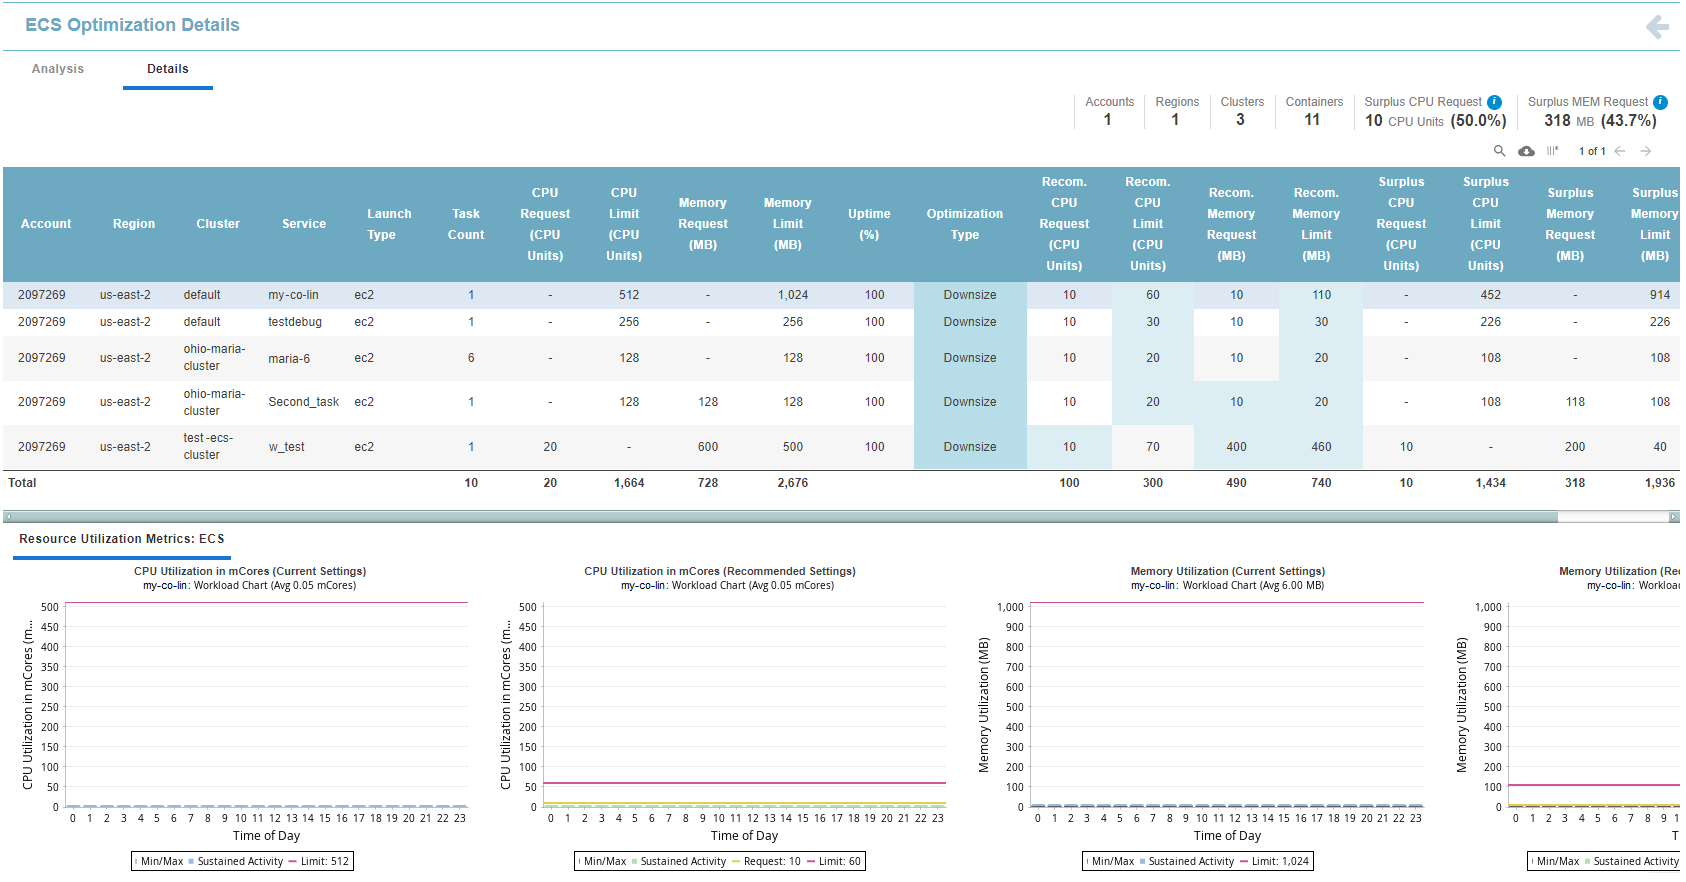This screenshot has height=882, width=1686.
Task: Go to the next page arrow
Action: click(1645, 151)
